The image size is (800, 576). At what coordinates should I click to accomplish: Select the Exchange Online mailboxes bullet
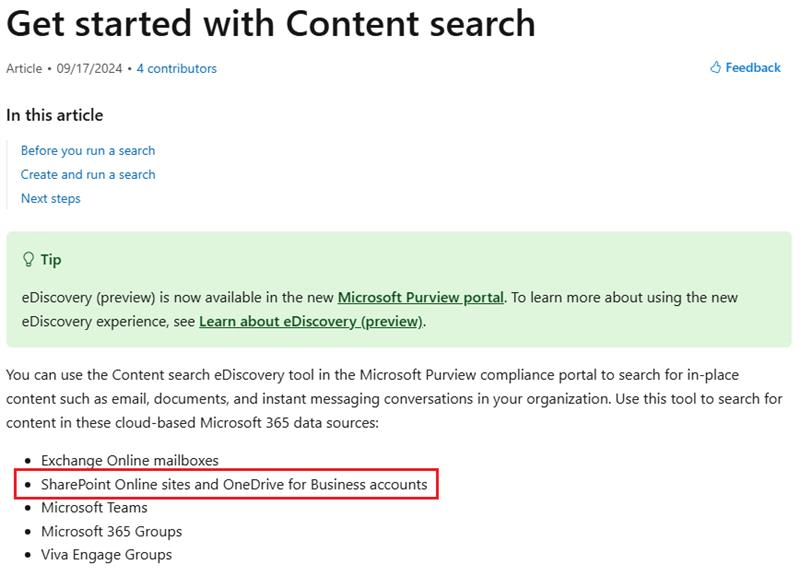click(x=130, y=462)
